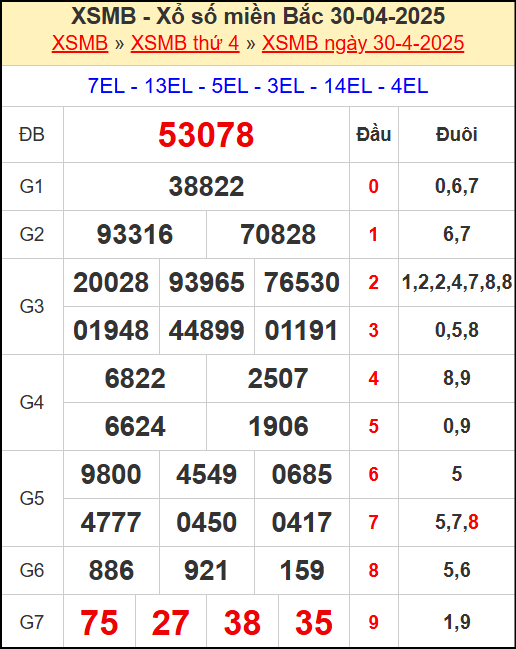Open the XSMB ngày 30-4-2025 link
The width and height of the screenshot is (516, 649).
(363, 43)
